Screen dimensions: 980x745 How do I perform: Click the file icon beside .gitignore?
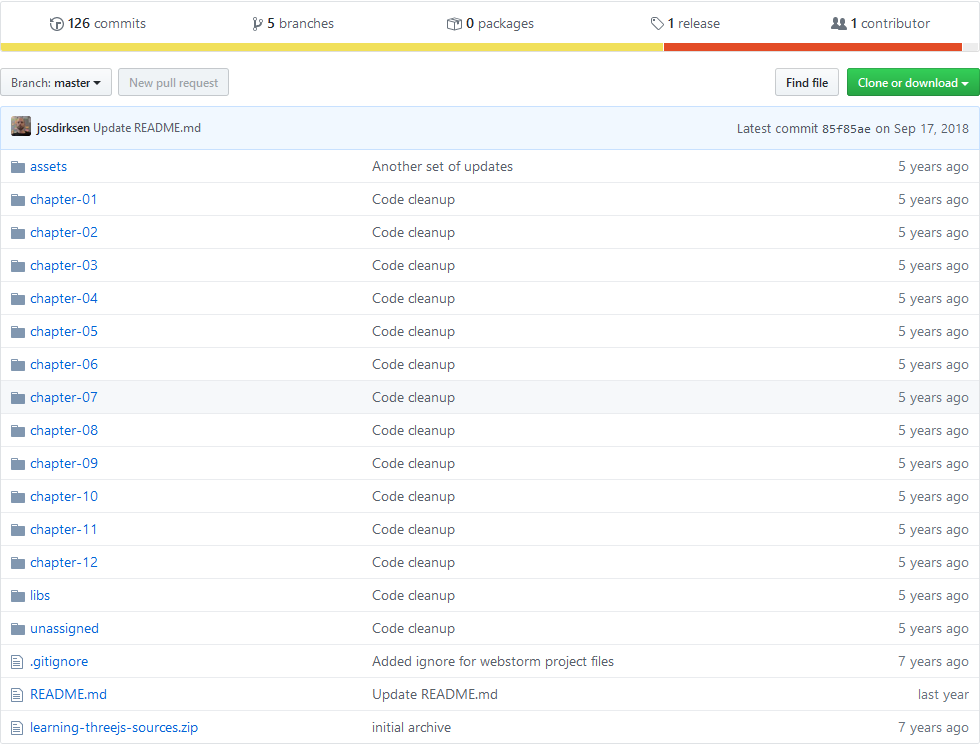18,662
